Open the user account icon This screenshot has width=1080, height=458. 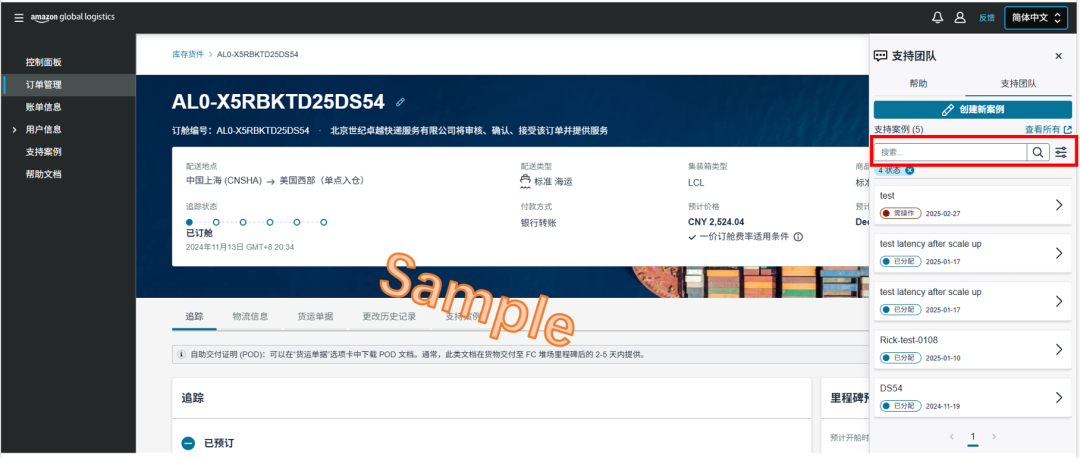(x=959, y=18)
